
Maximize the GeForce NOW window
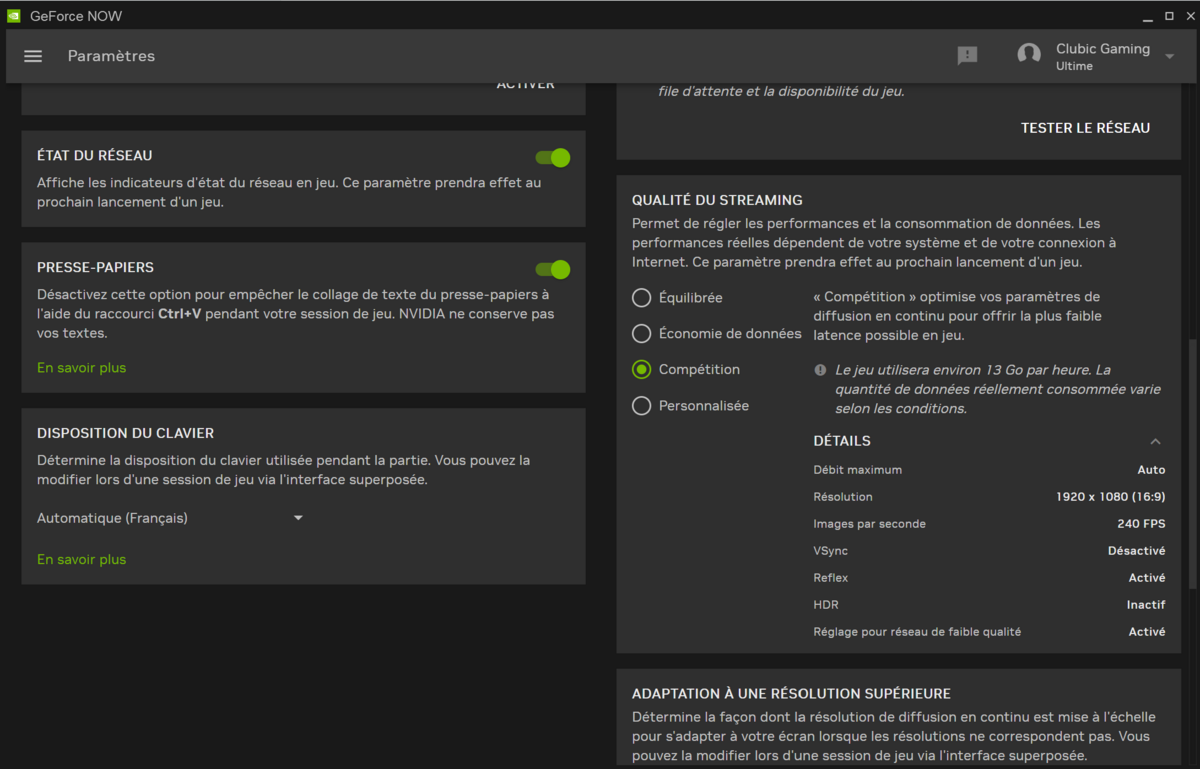pyautogui.click(x=1169, y=16)
